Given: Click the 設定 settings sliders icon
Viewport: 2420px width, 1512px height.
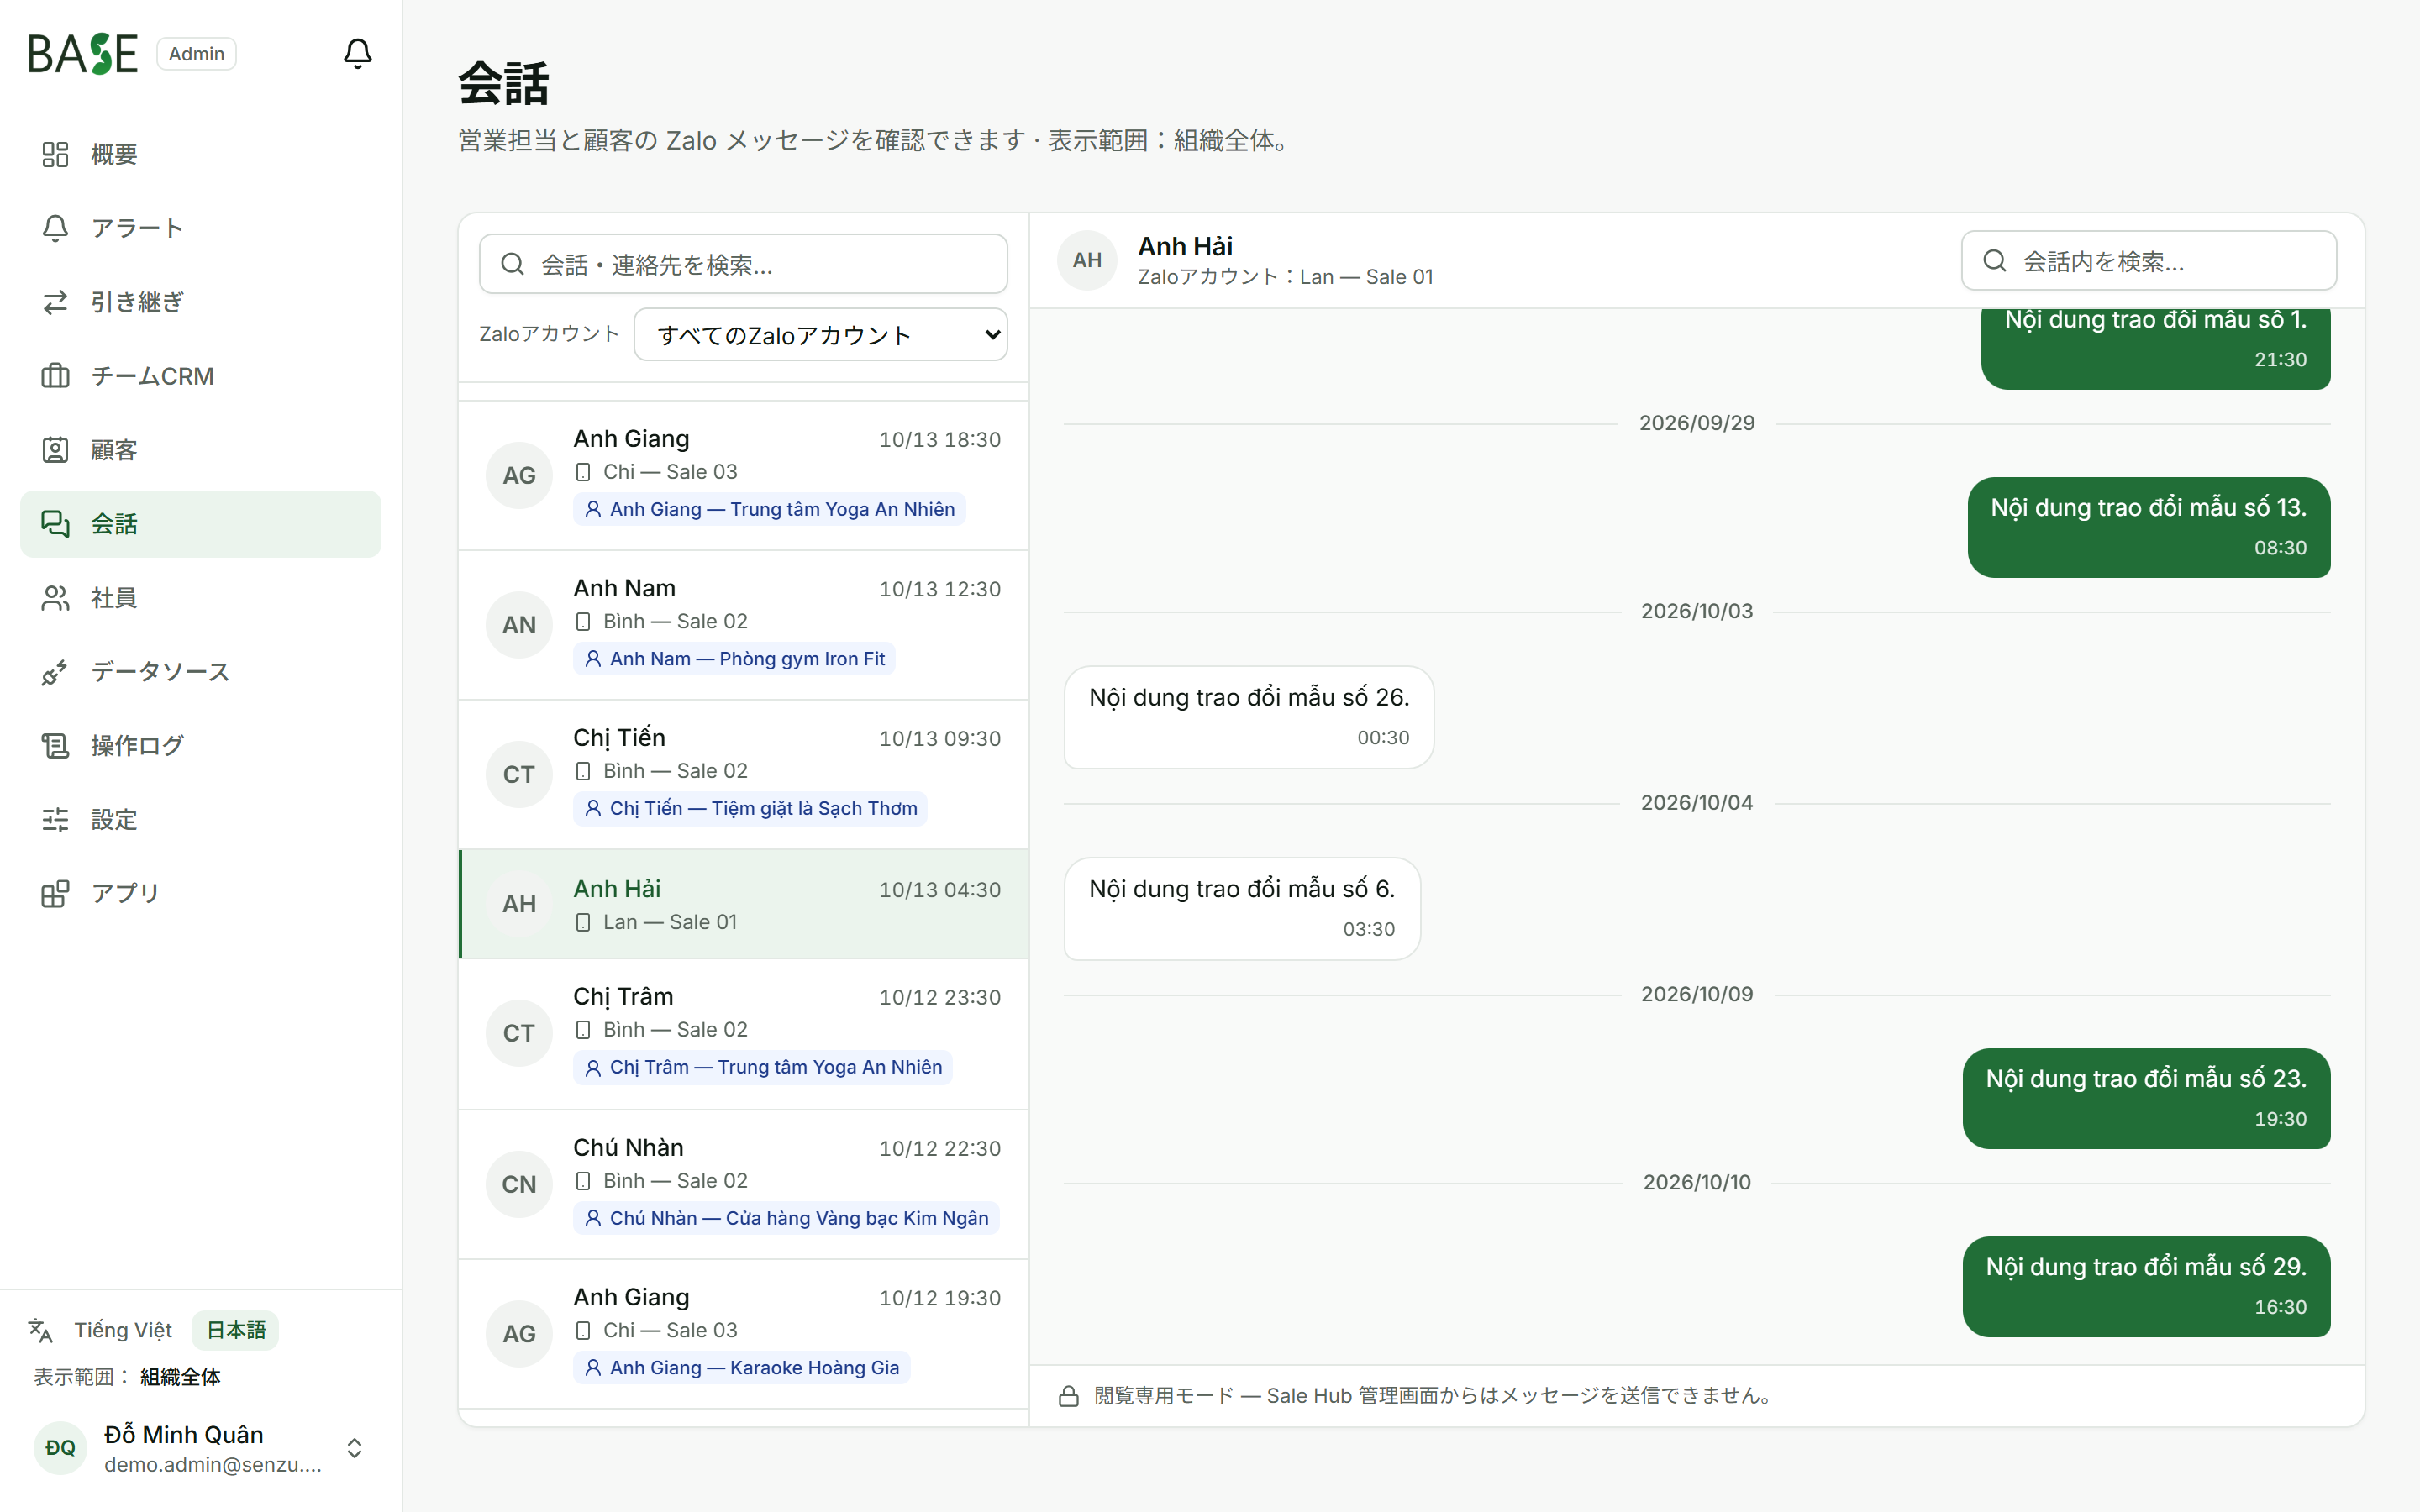Looking at the screenshot, I should pos(55,820).
